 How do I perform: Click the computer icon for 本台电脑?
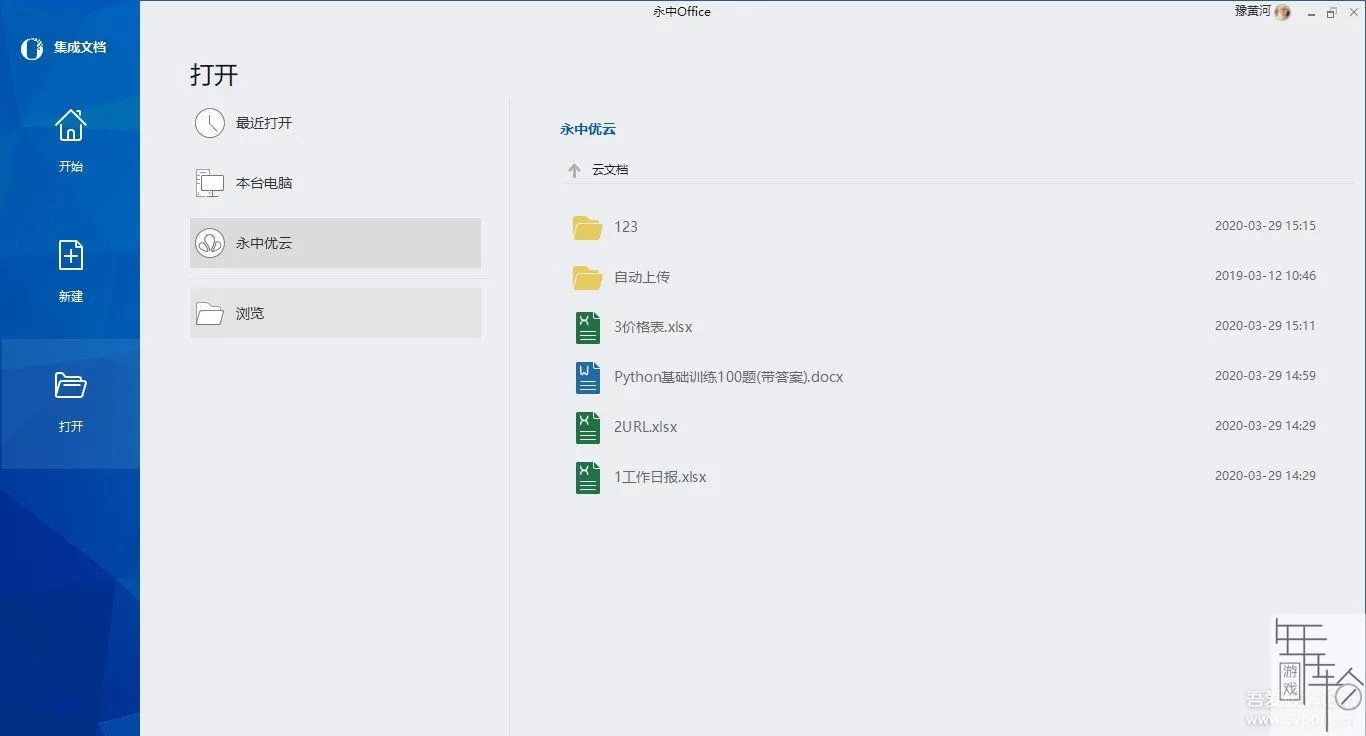pos(210,183)
